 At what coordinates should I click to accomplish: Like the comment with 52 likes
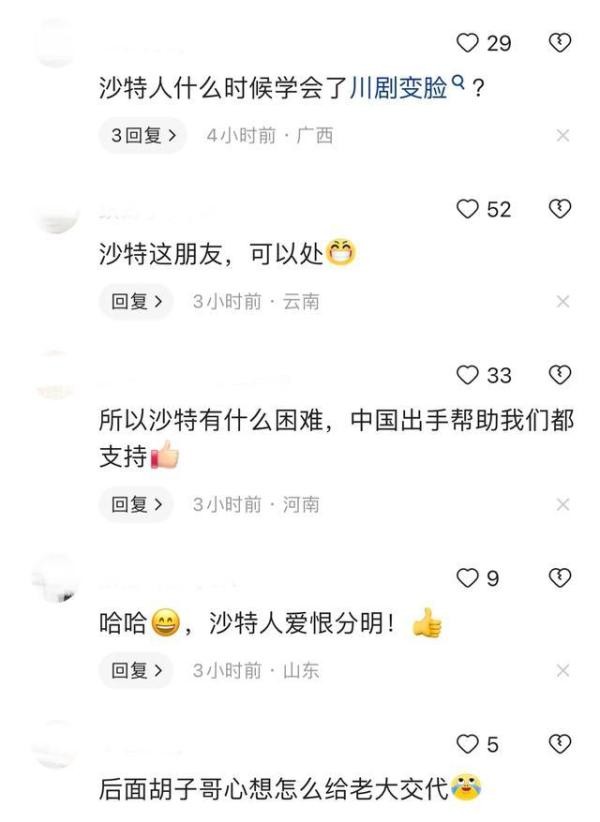click(x=467, y=209)
